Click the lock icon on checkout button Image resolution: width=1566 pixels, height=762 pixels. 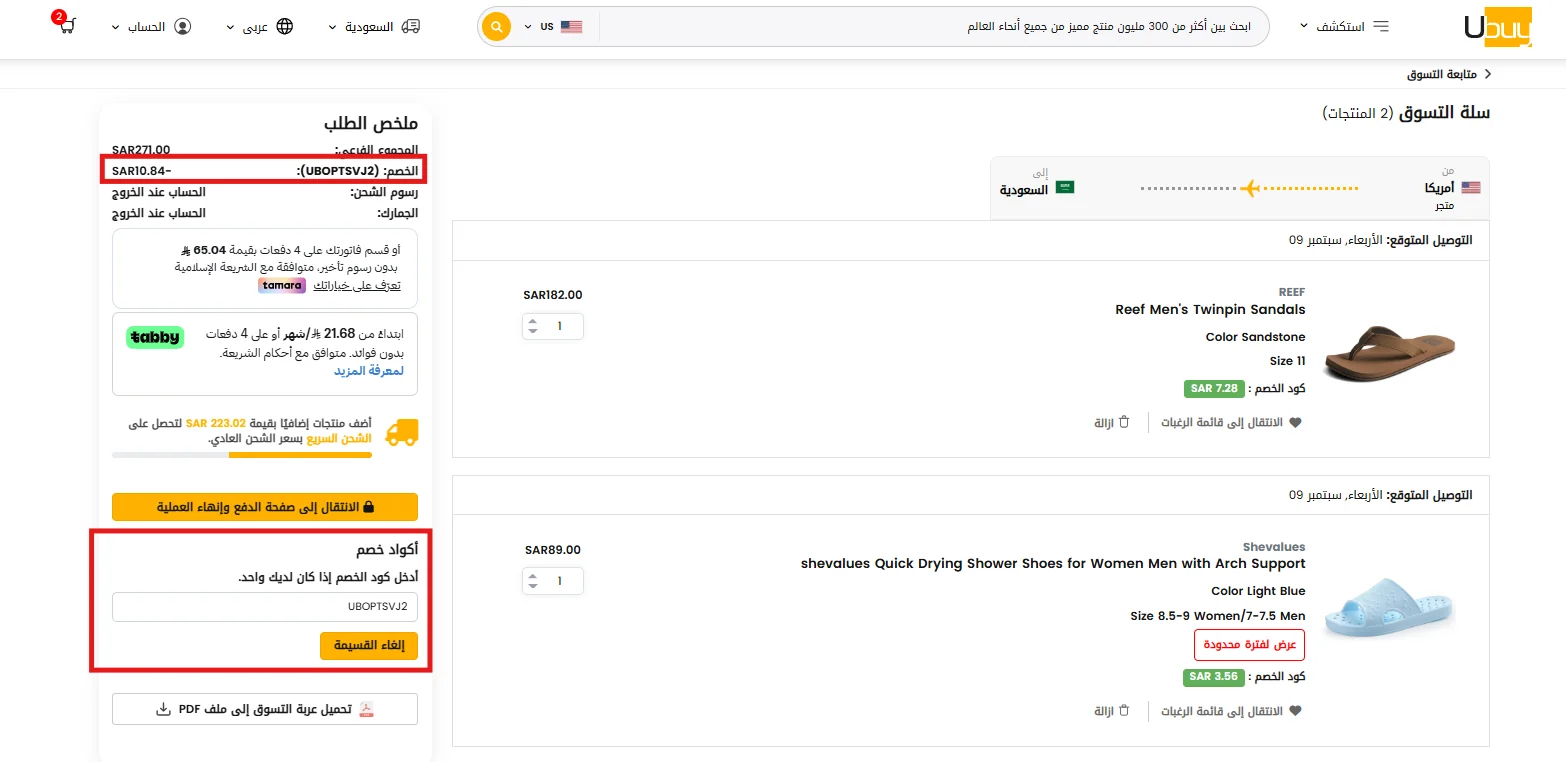(x=368, y=507)
